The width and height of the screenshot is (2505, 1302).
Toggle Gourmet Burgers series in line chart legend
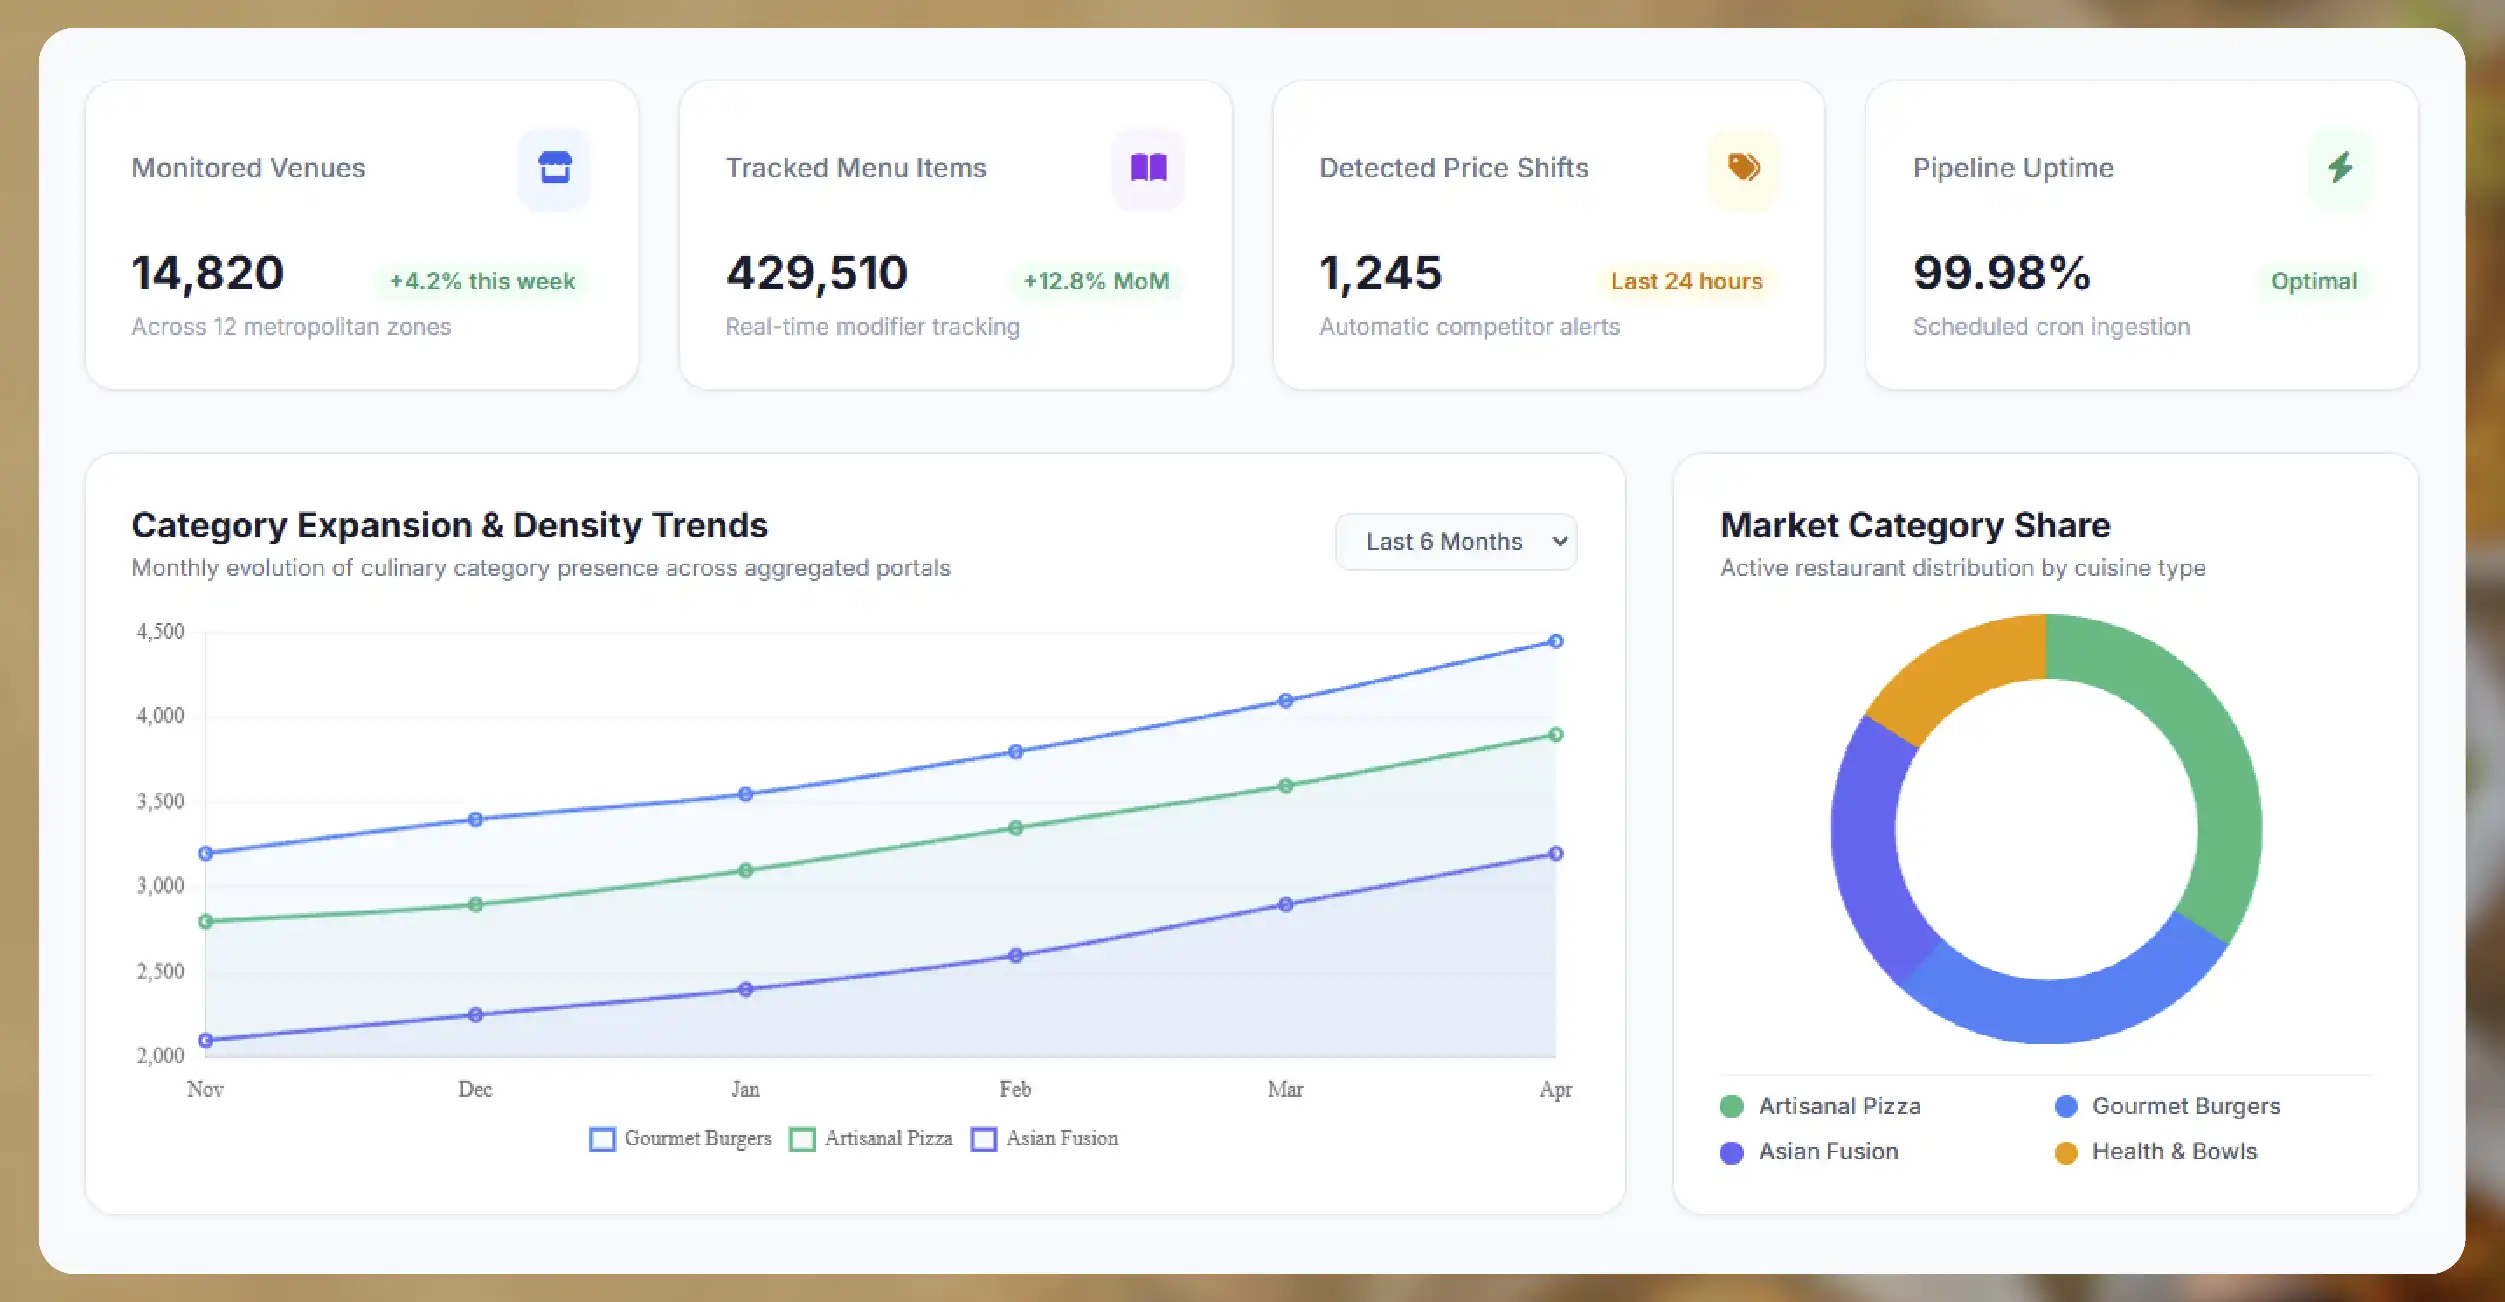tap(681, 1139)
